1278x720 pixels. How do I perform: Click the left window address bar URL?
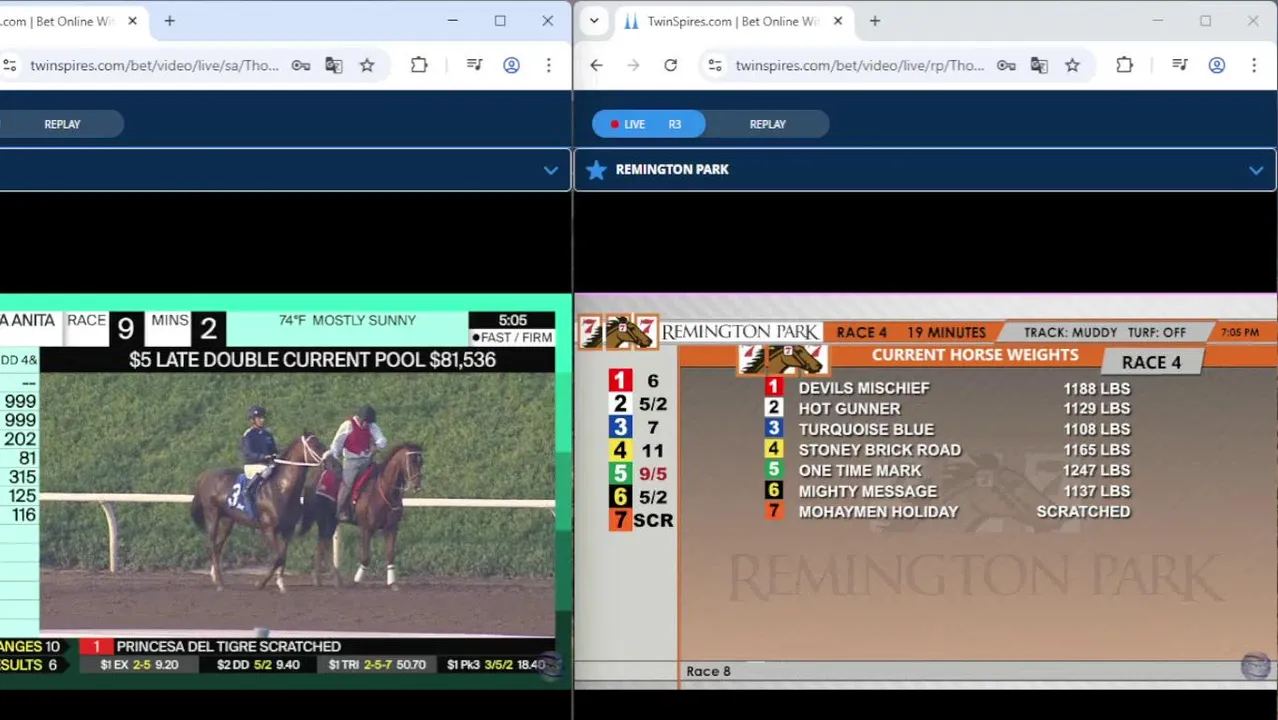(x=154, y=66)
